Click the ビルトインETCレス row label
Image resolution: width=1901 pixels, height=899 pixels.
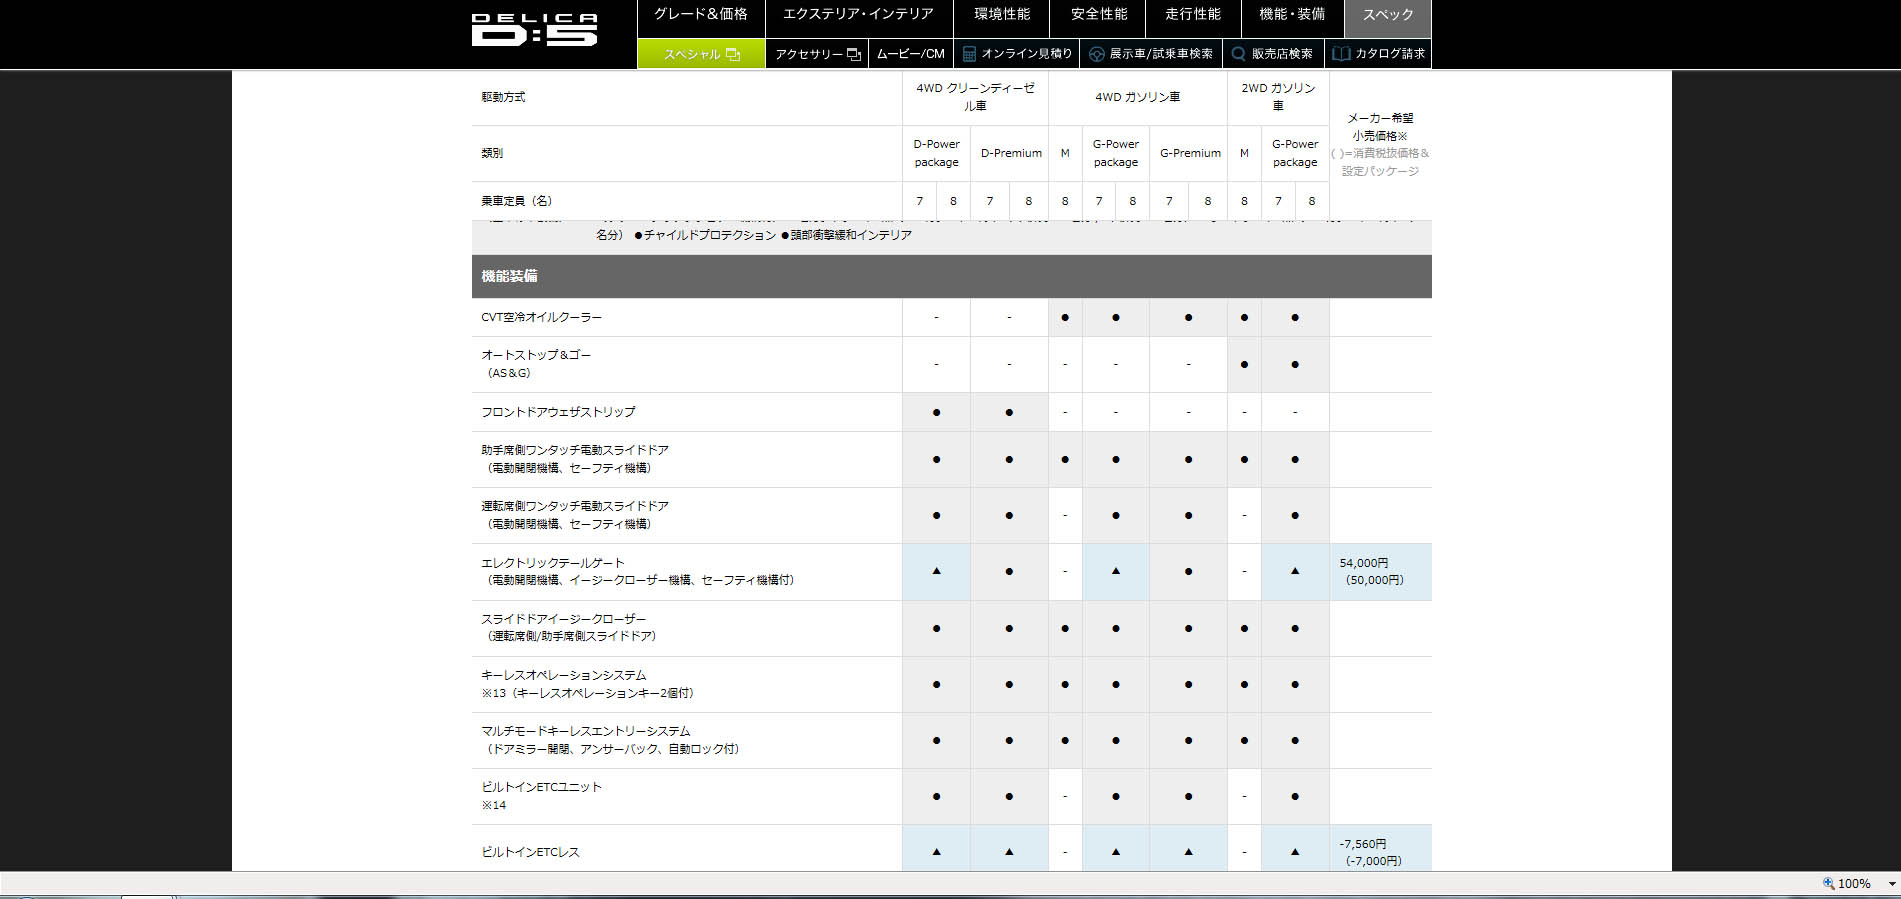click(531, 852)
